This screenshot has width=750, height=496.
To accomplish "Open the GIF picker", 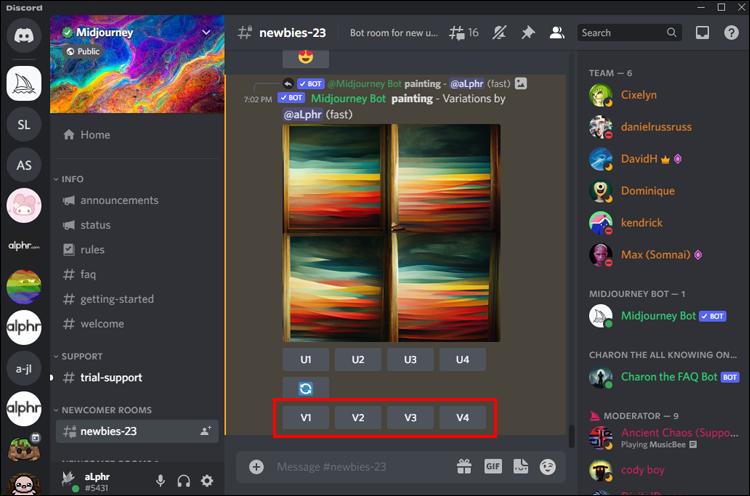I will [493, 466].
